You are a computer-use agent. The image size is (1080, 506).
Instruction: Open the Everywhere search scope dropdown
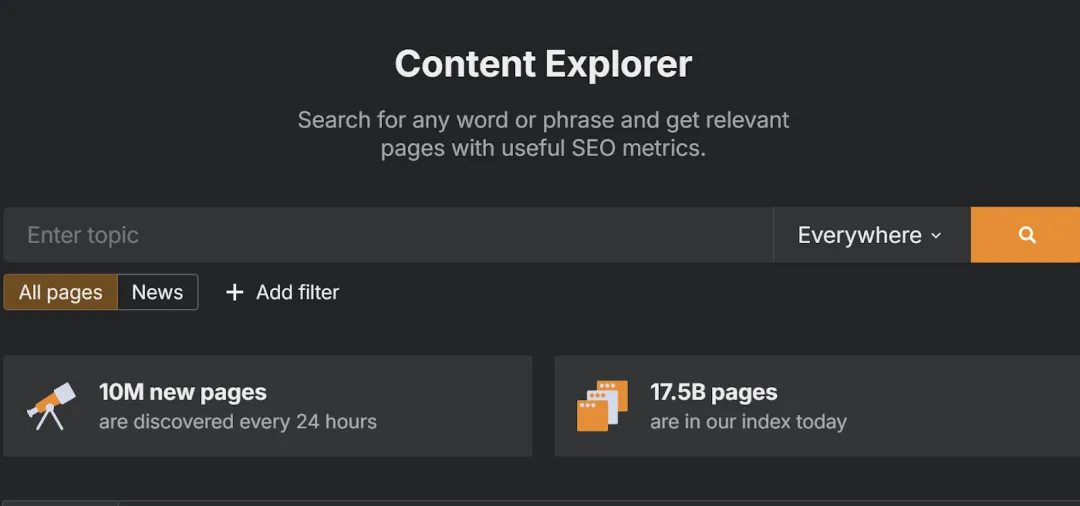[x=860, y=235]
